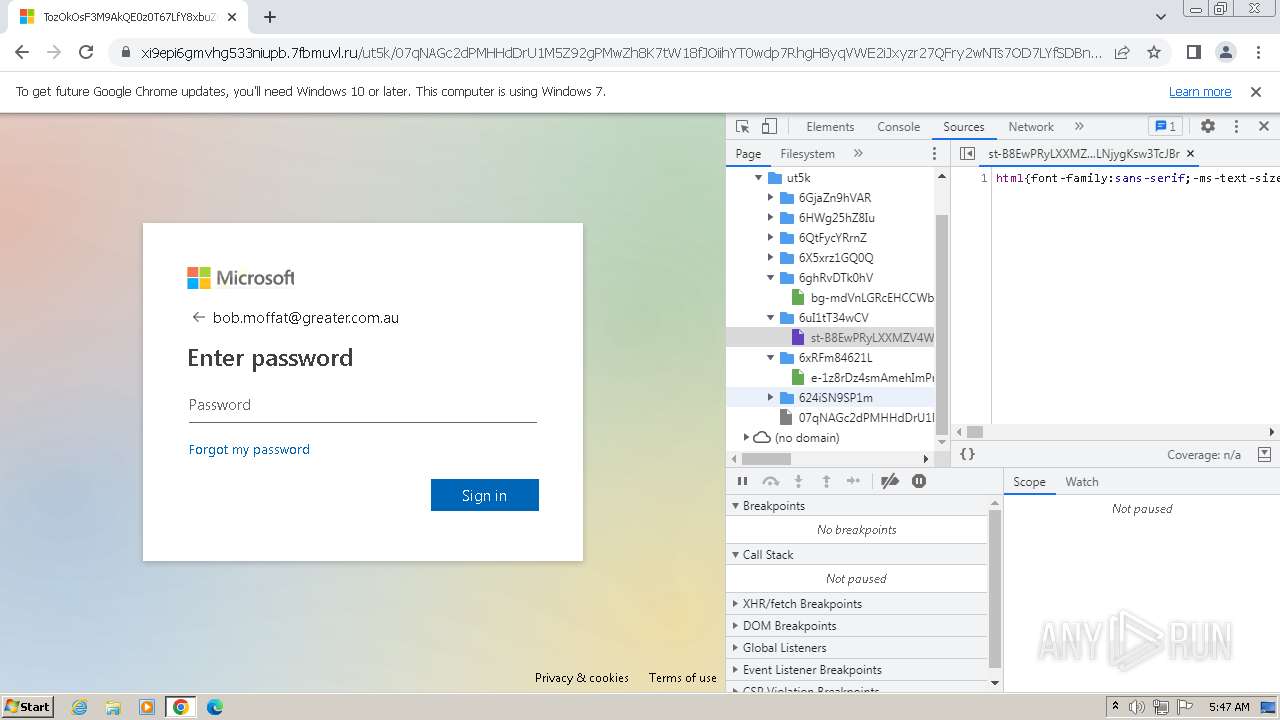Select the bg-mdVnLGRcEHCCWb file
The image size is (1280, 720).
tap(863, 298)
